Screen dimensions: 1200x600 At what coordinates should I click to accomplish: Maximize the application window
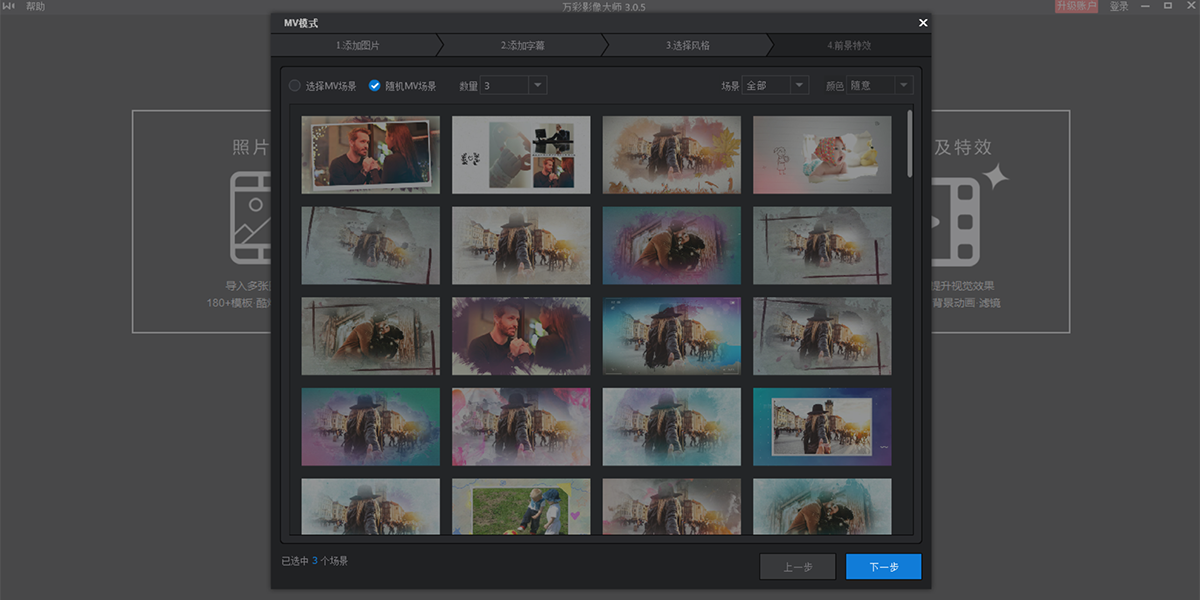[1167, 6]
